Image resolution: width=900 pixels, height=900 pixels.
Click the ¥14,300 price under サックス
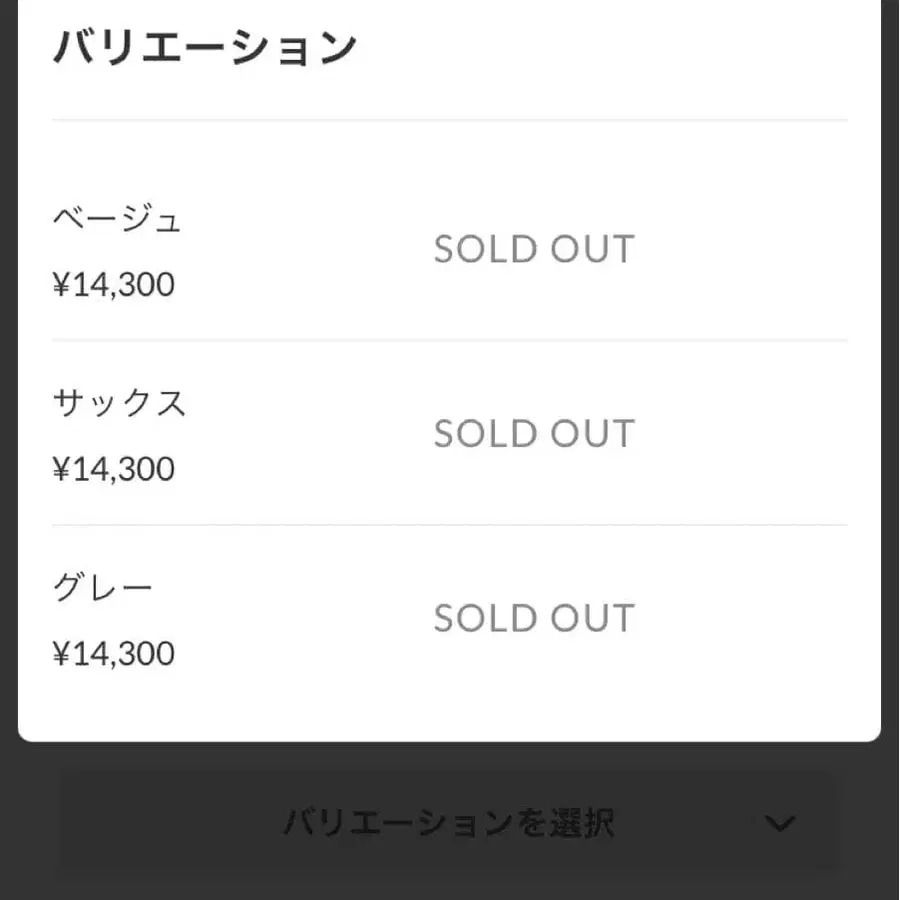(x=114, y=469)
